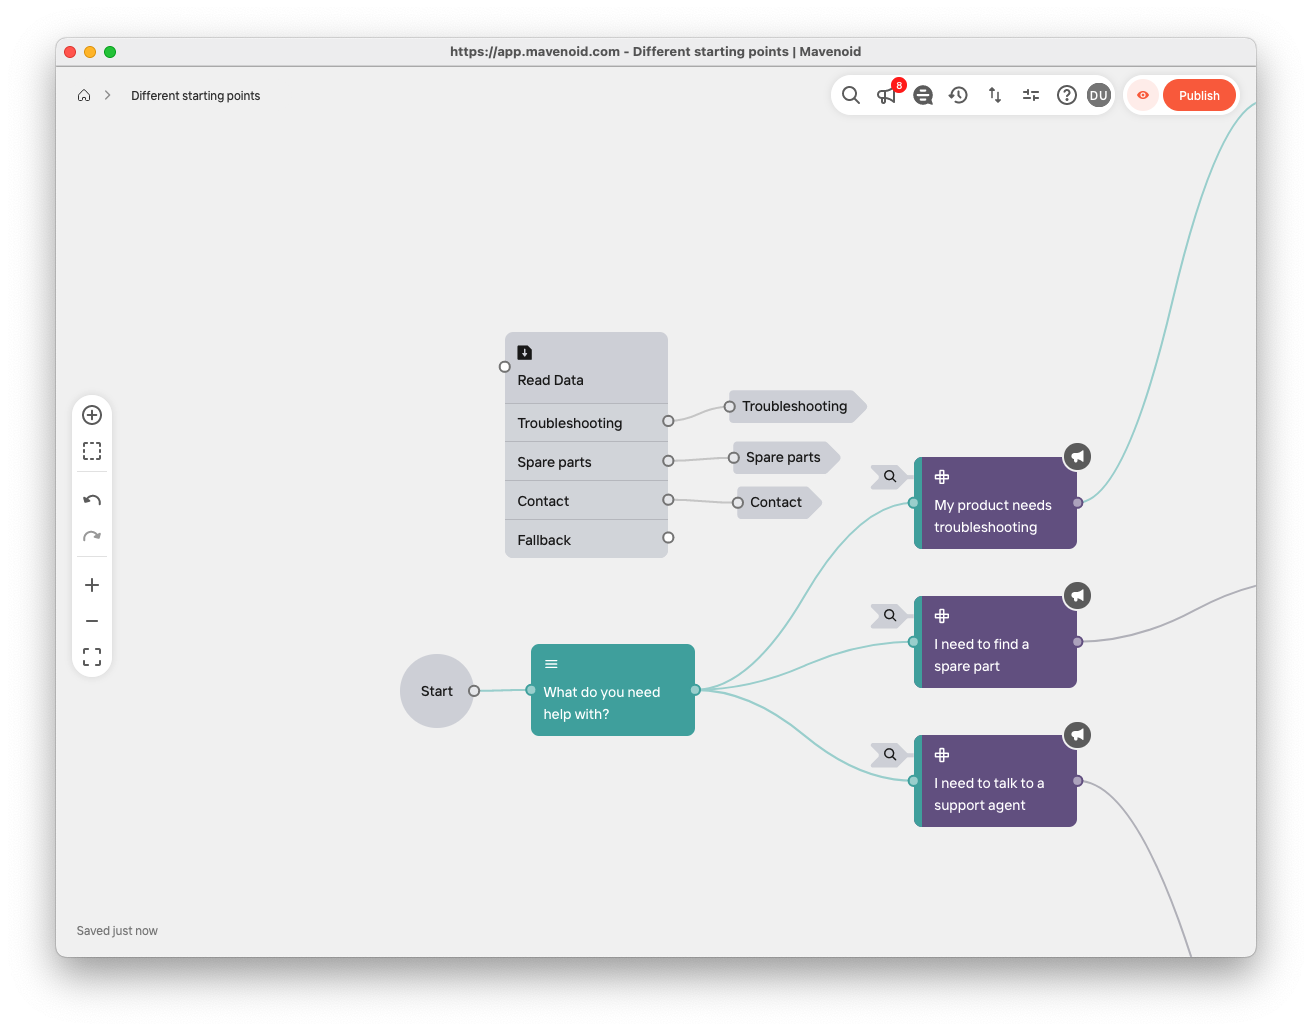Open the help question mark icon
Viewport: 1312px width, 1031px height.
pyautogui.click(x=1067, y=95)
